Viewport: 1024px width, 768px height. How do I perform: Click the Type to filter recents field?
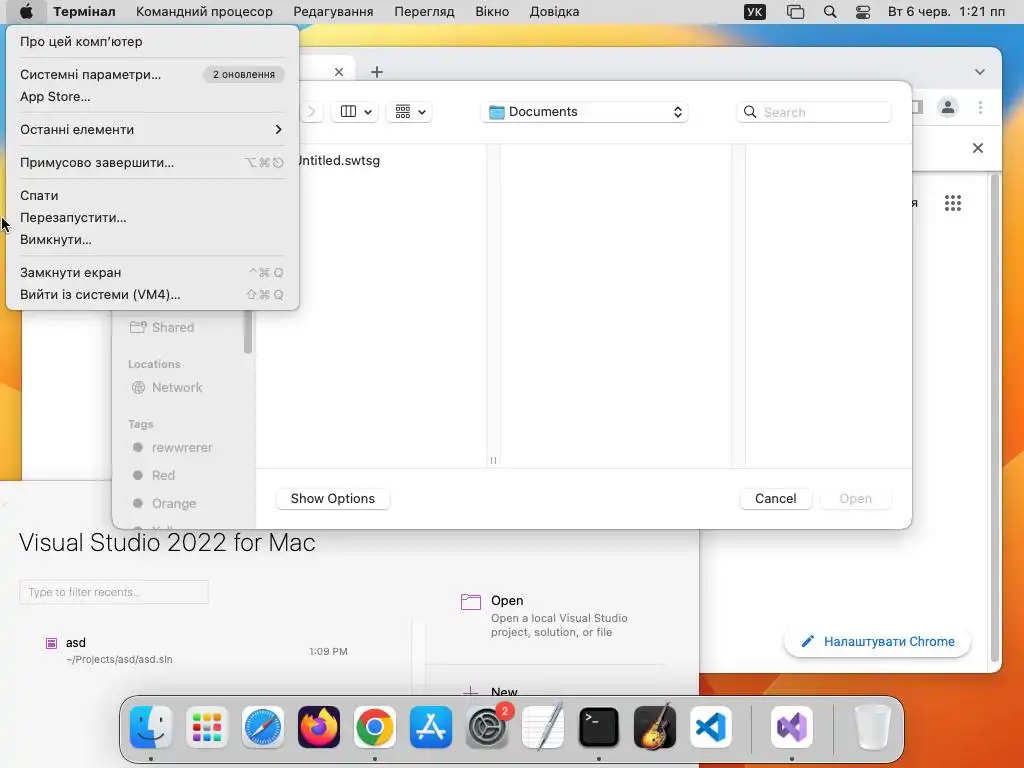114,592
